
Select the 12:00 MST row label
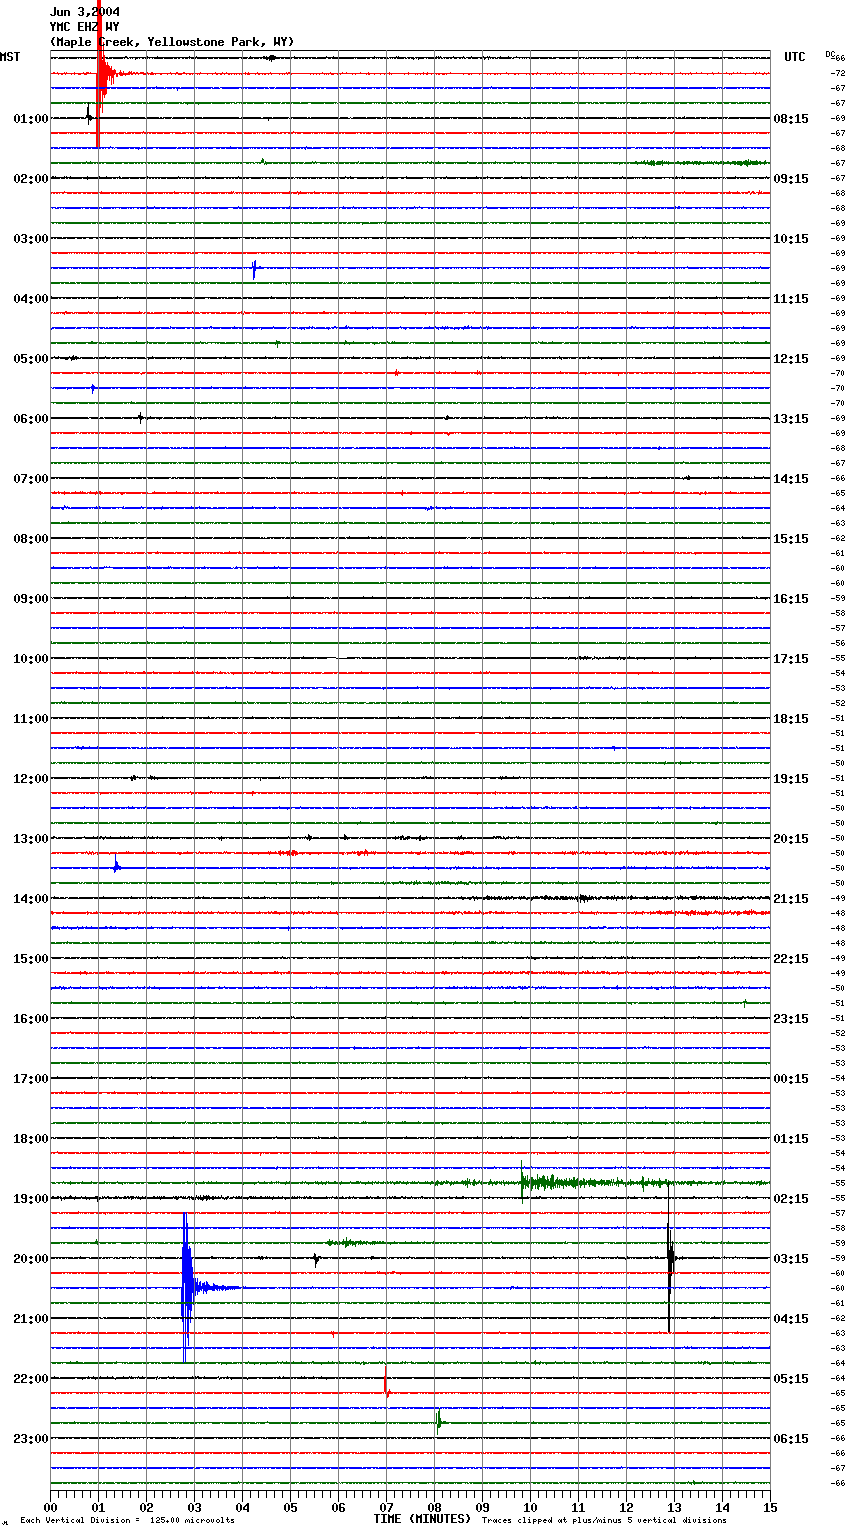pos(30,779)
